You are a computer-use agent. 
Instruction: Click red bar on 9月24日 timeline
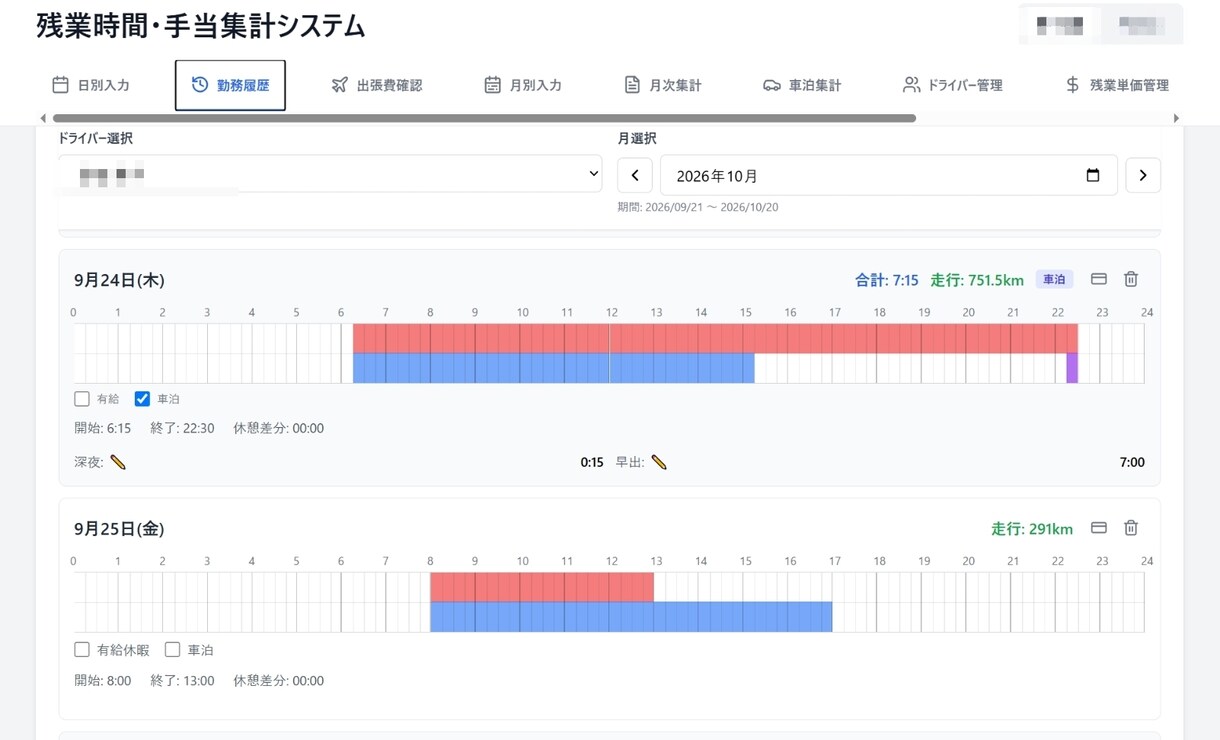pyautogui.click(x=715, y=338)
